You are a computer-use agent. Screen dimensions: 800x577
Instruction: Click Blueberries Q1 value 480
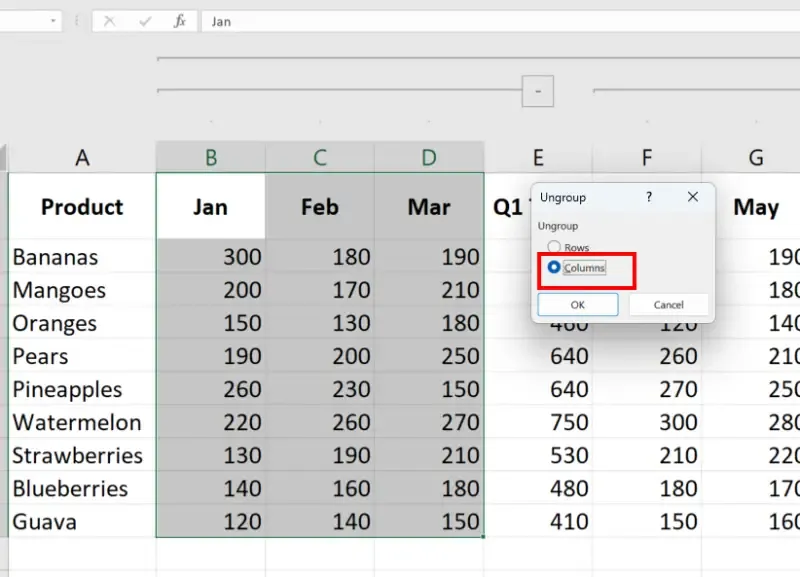pos(538,488)
